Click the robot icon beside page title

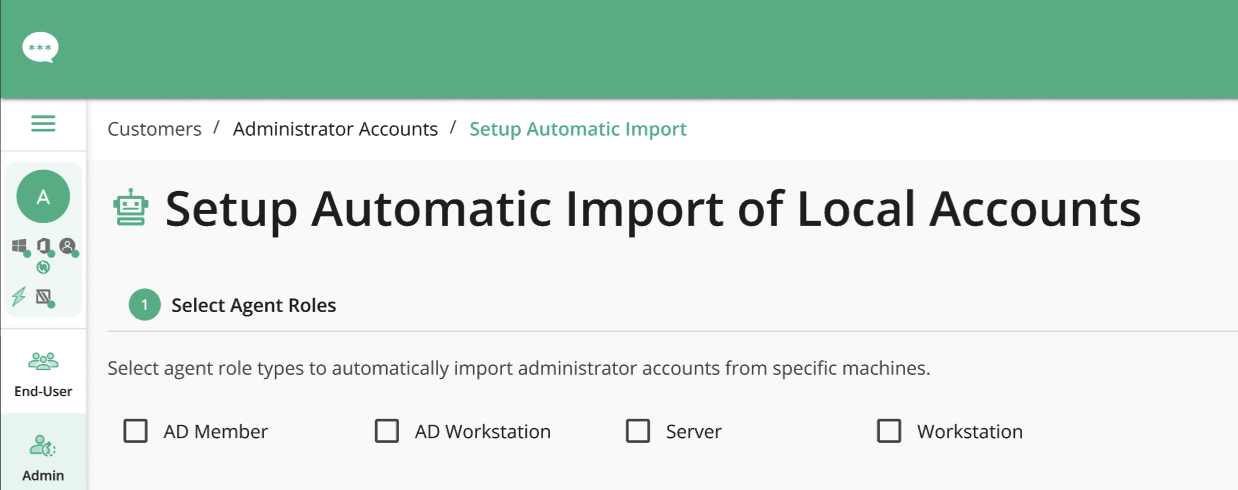(130, 209)
